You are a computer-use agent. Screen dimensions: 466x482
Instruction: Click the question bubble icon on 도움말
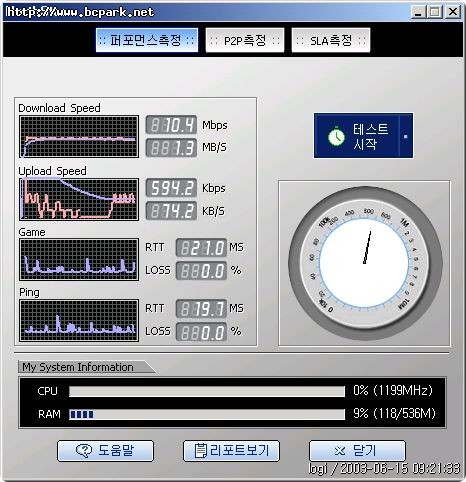(x=84, y=451)
